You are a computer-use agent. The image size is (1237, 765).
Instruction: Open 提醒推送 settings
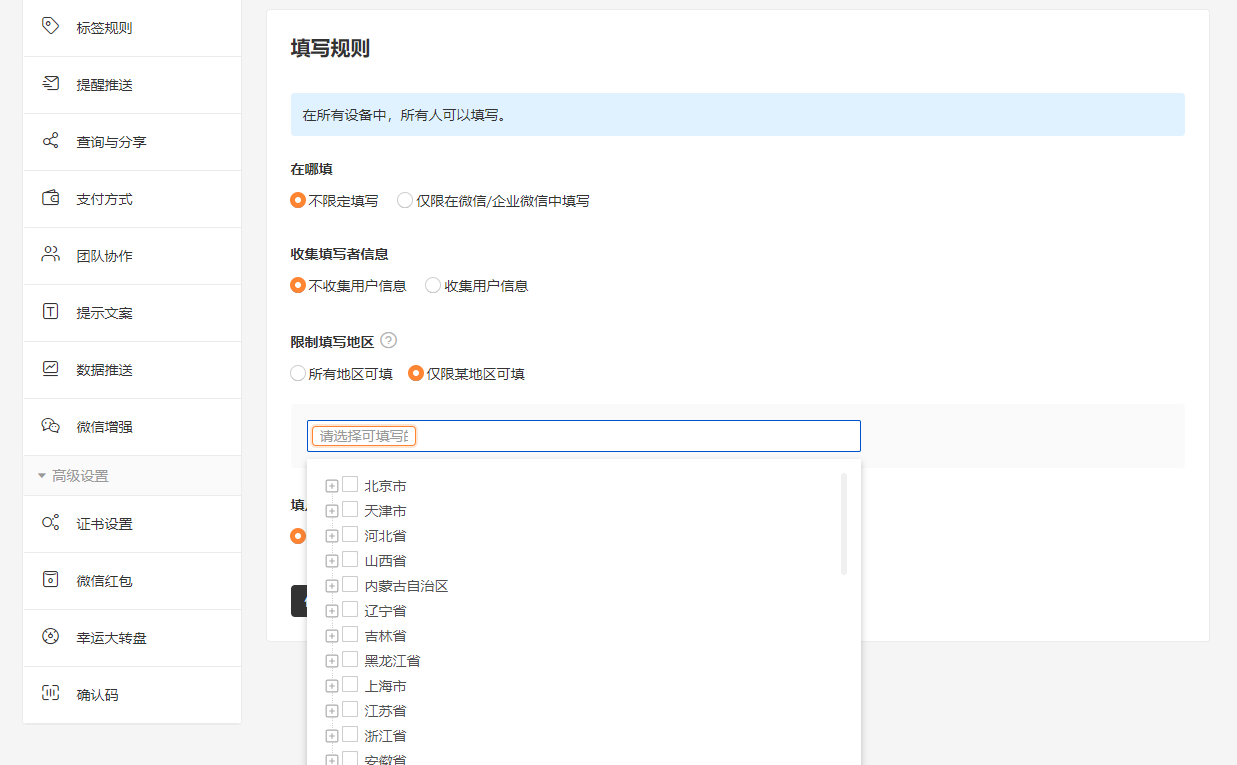click(x=132, y=85)
